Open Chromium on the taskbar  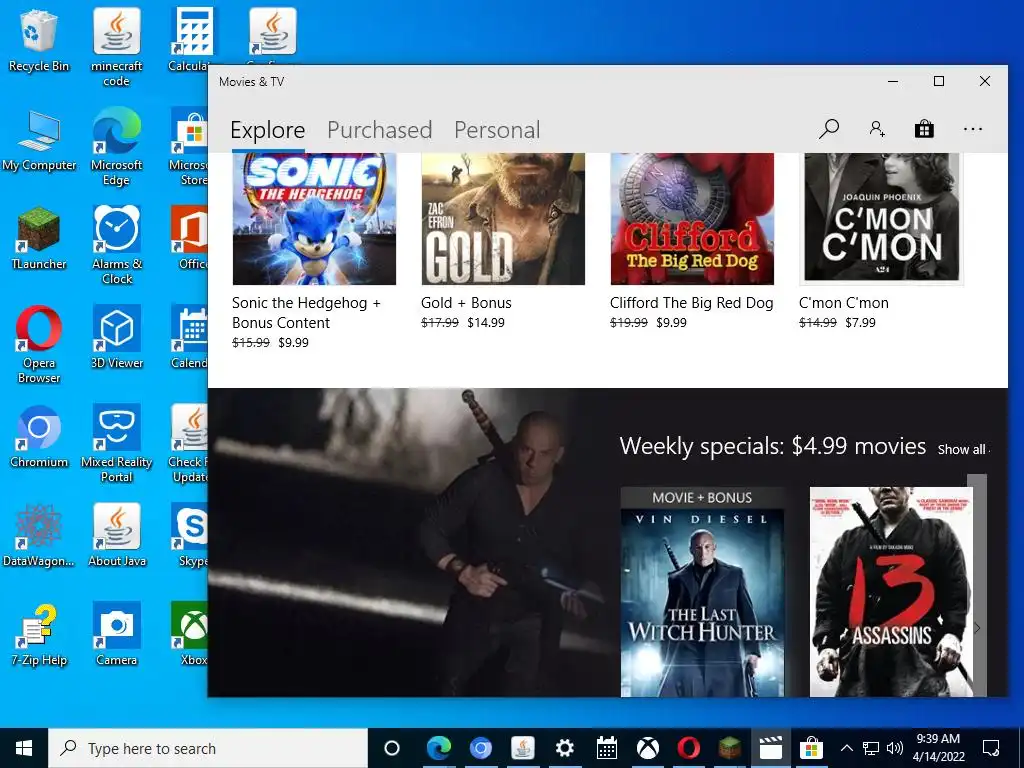point(480,748)
